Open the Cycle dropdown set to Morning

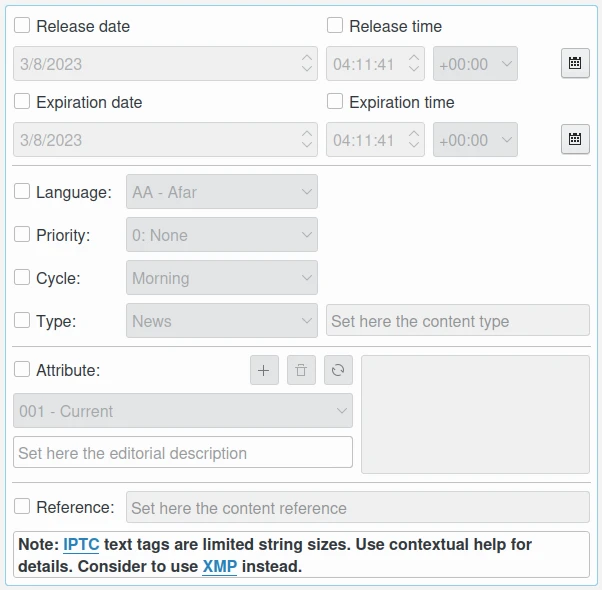click(222, 278)
